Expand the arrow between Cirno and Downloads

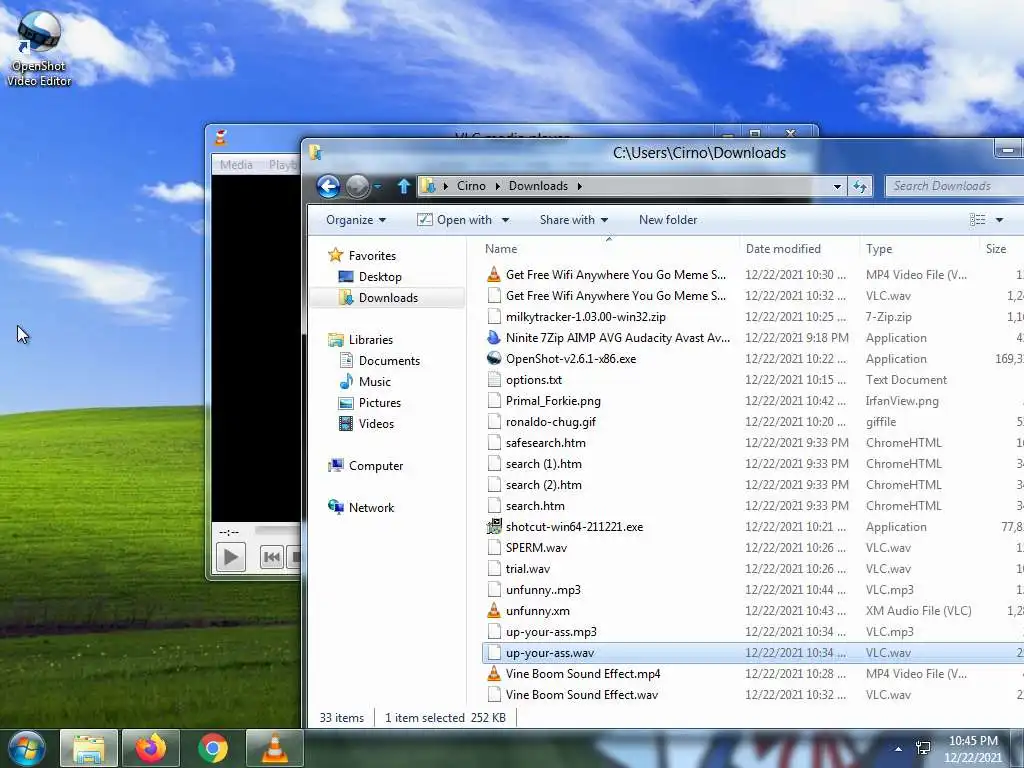(x=497, y=186)
